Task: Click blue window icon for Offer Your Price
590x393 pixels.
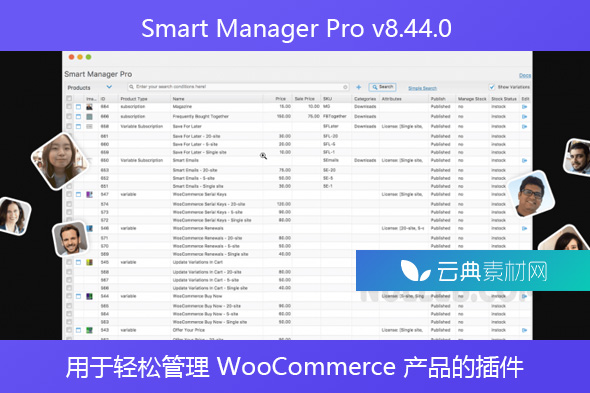Action: coord(78,330)
